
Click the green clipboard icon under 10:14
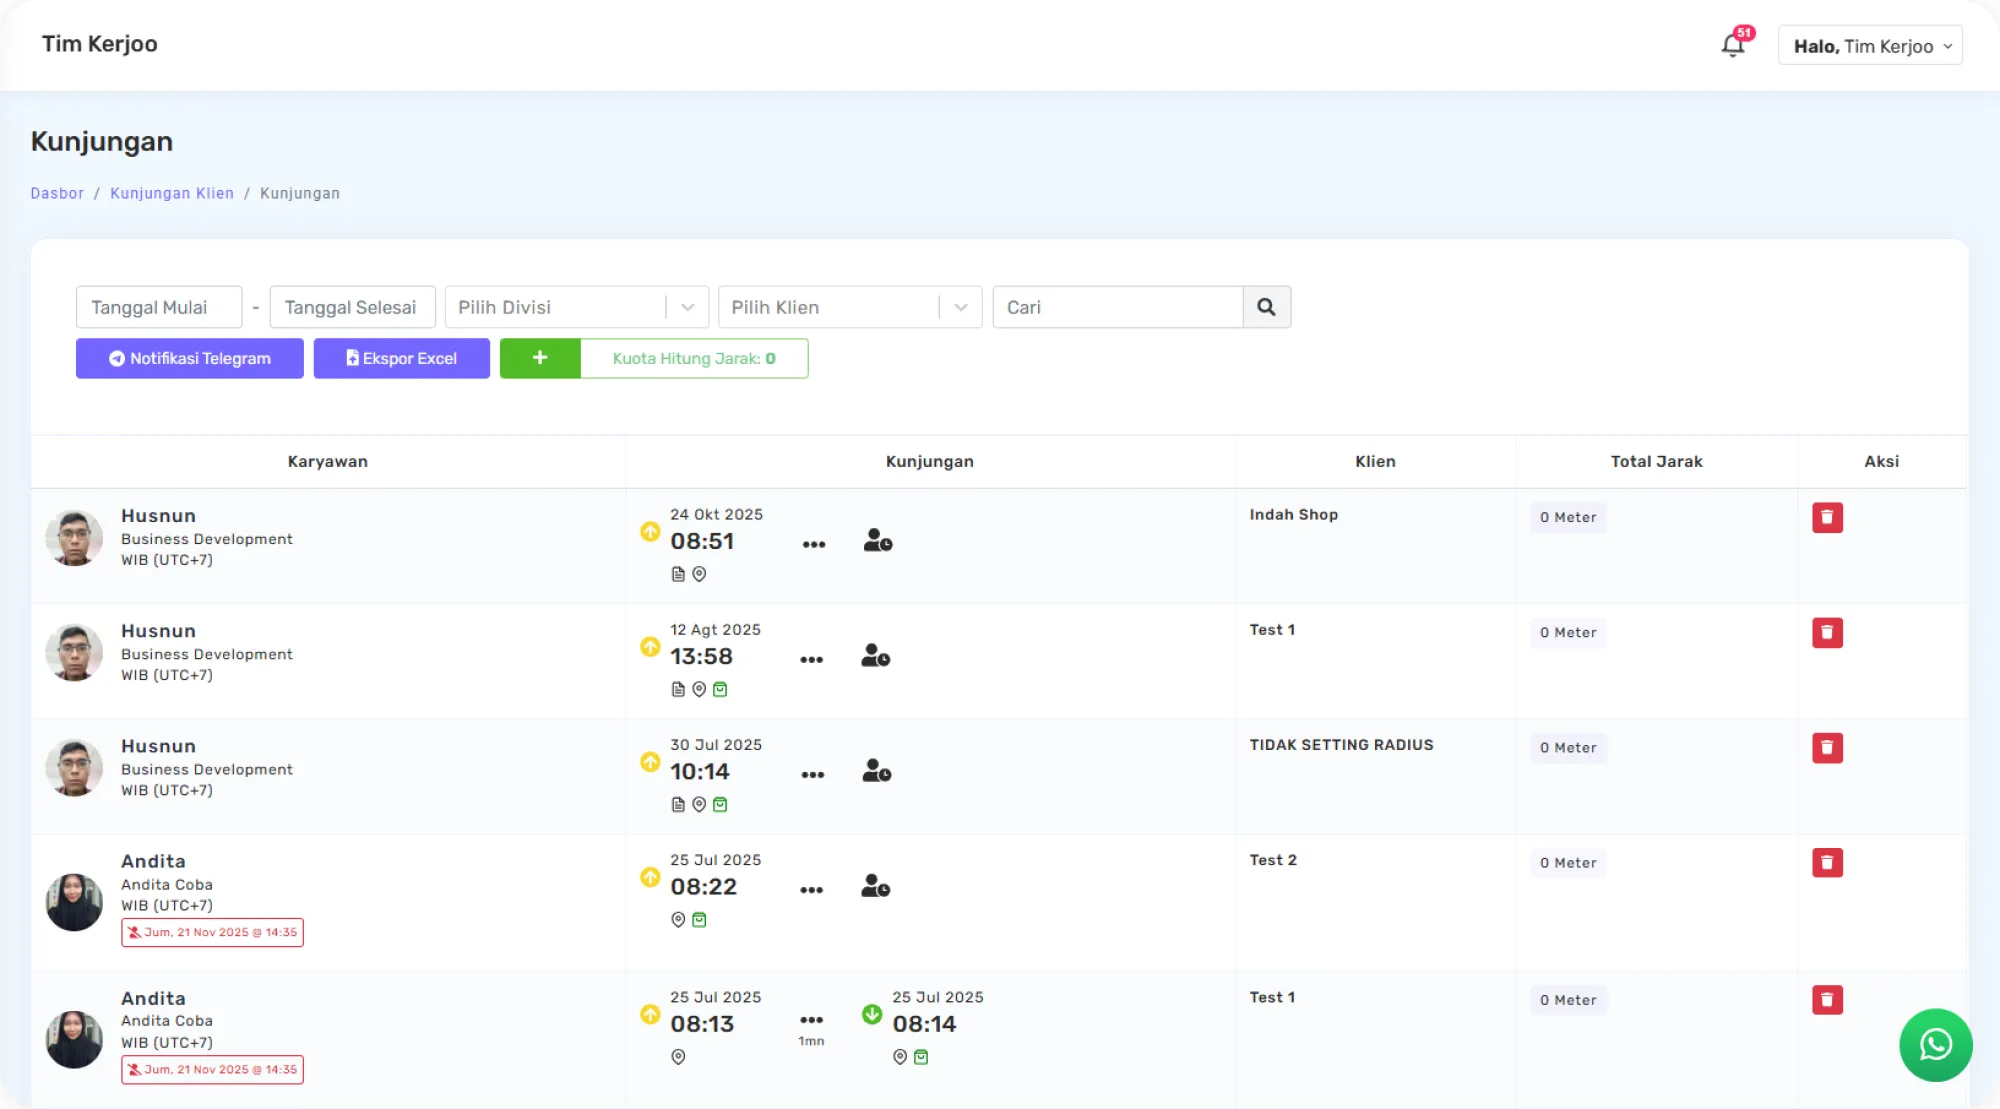pyautogui.click(x=720, y=804)
